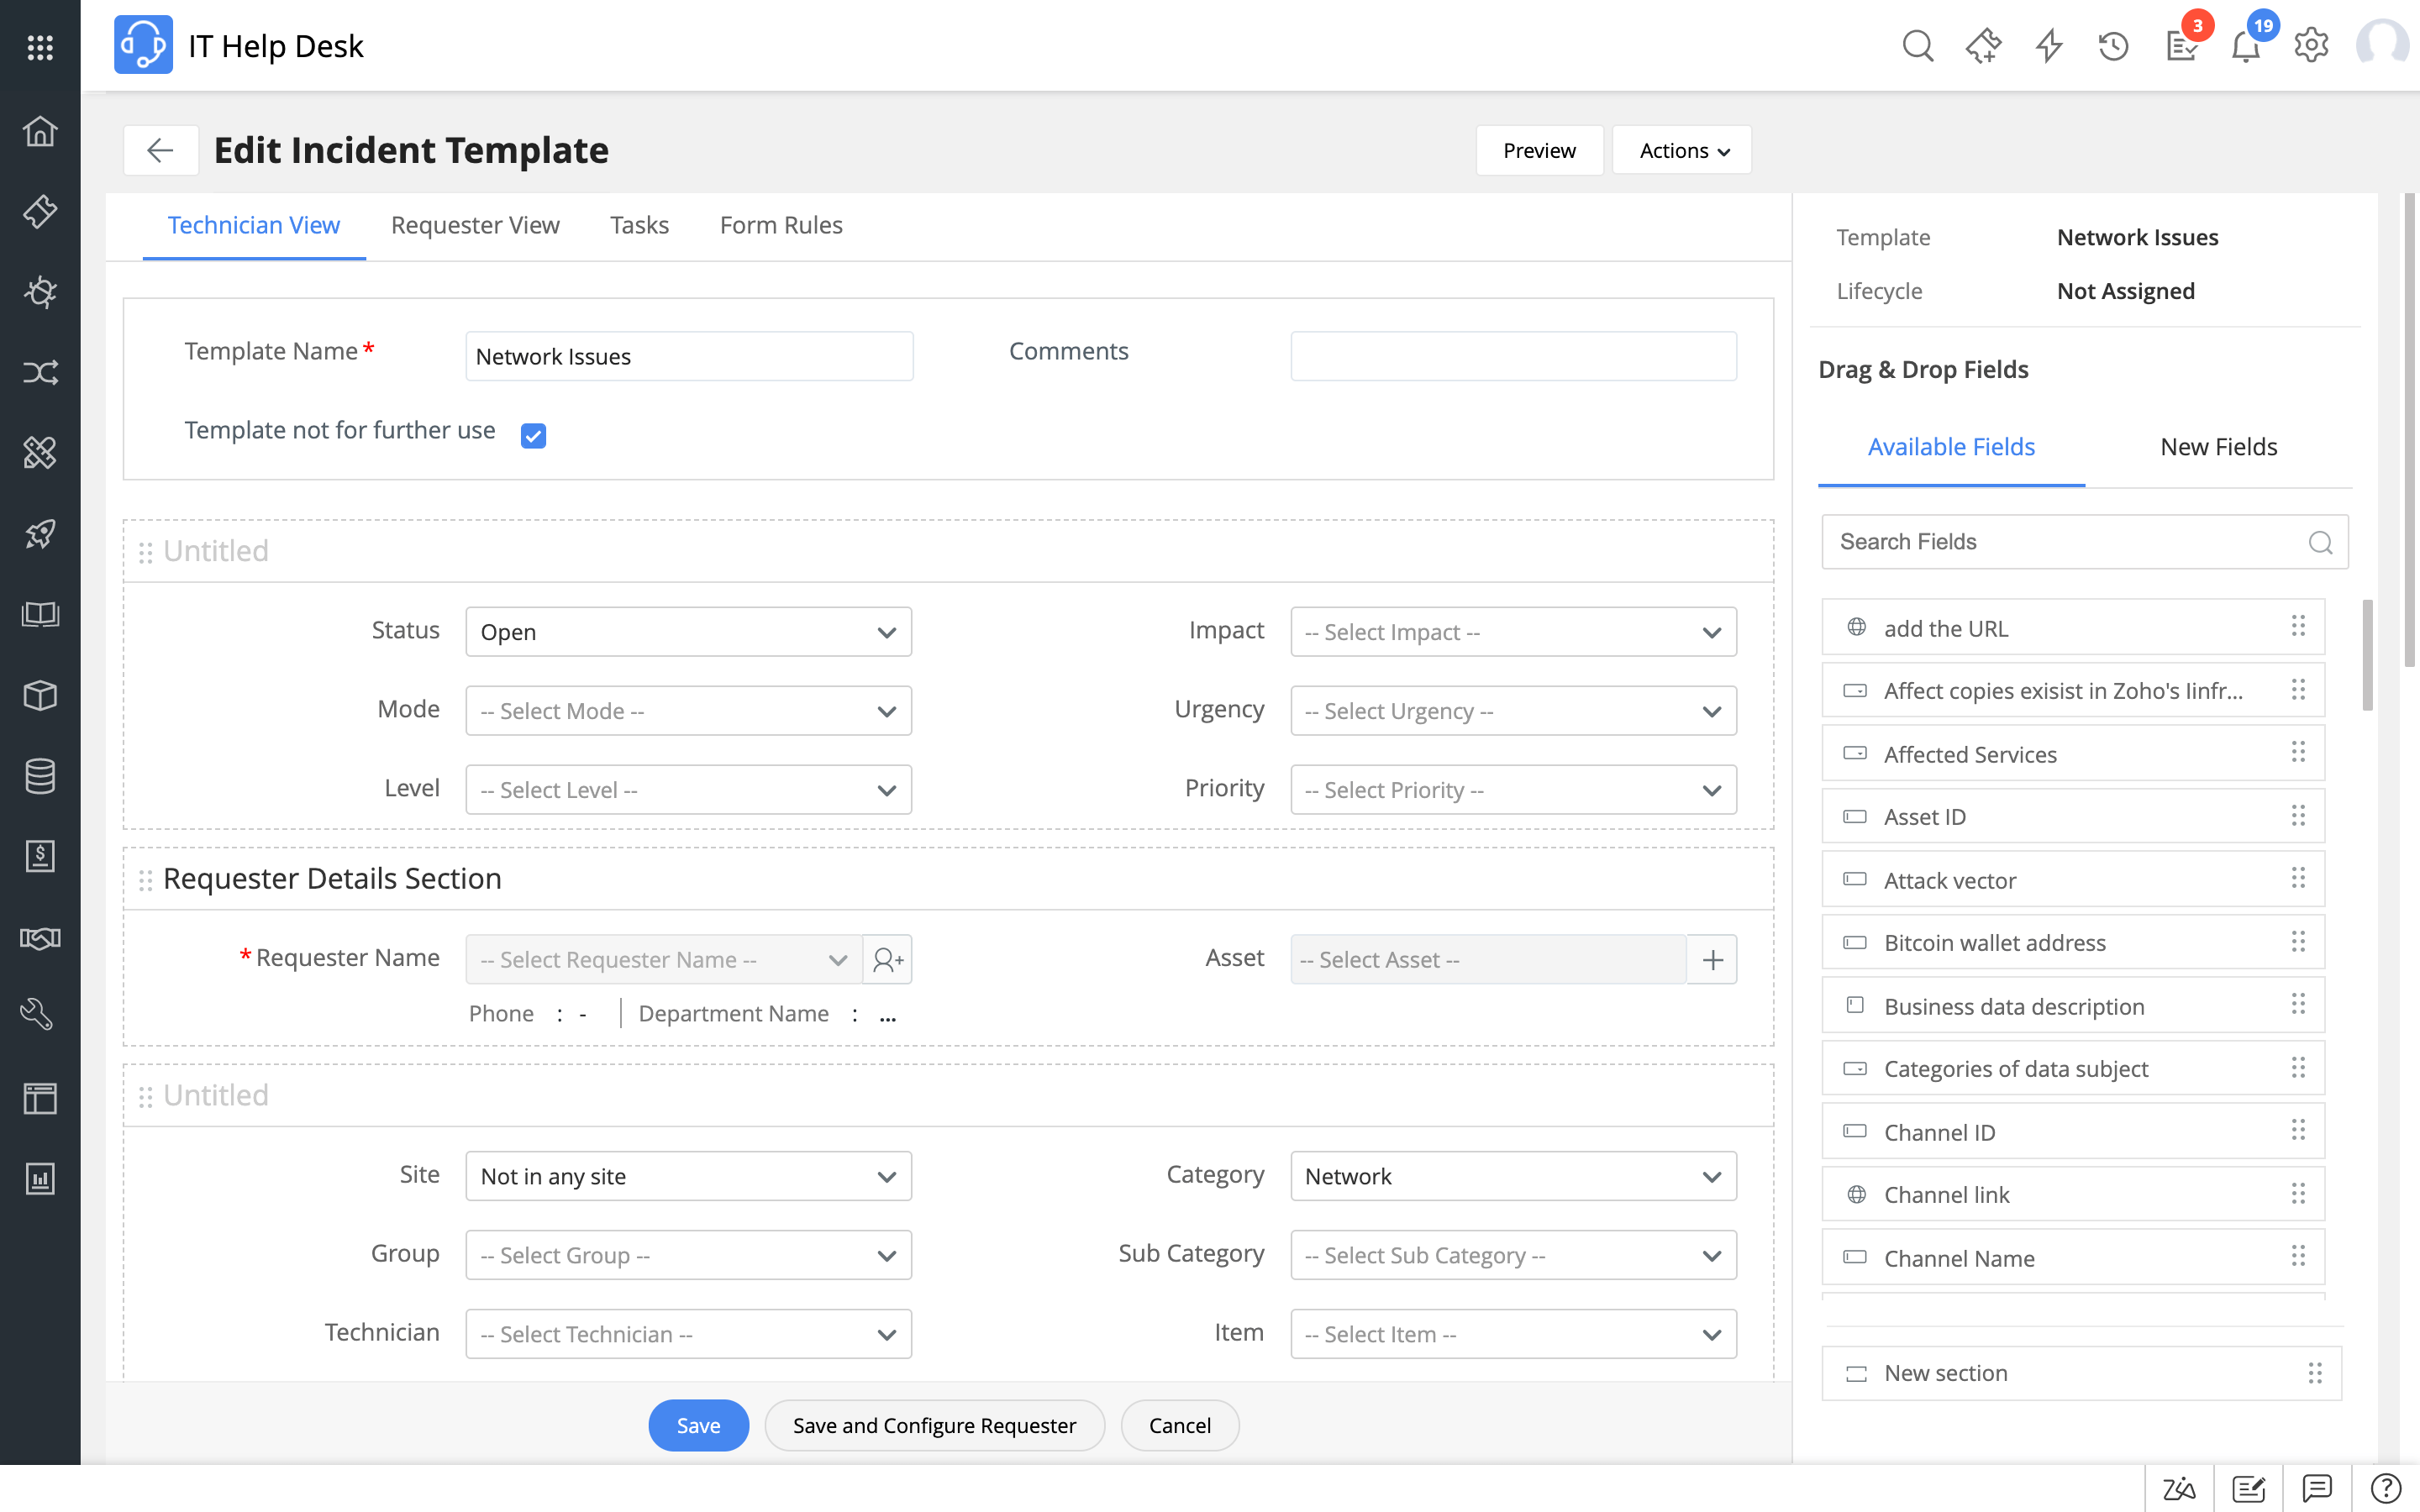Open the Select Priority dropdown
Screen dimensions: 2420x1512
(1513, 789)
